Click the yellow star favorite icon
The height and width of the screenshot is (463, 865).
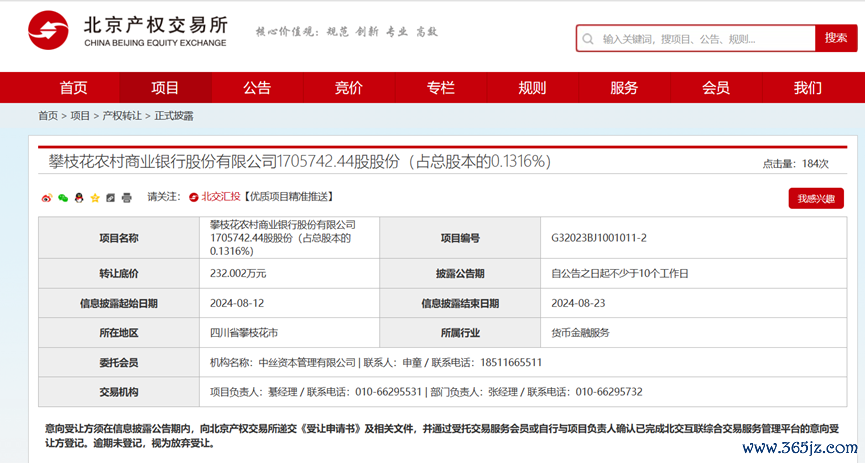coord(95,198)
